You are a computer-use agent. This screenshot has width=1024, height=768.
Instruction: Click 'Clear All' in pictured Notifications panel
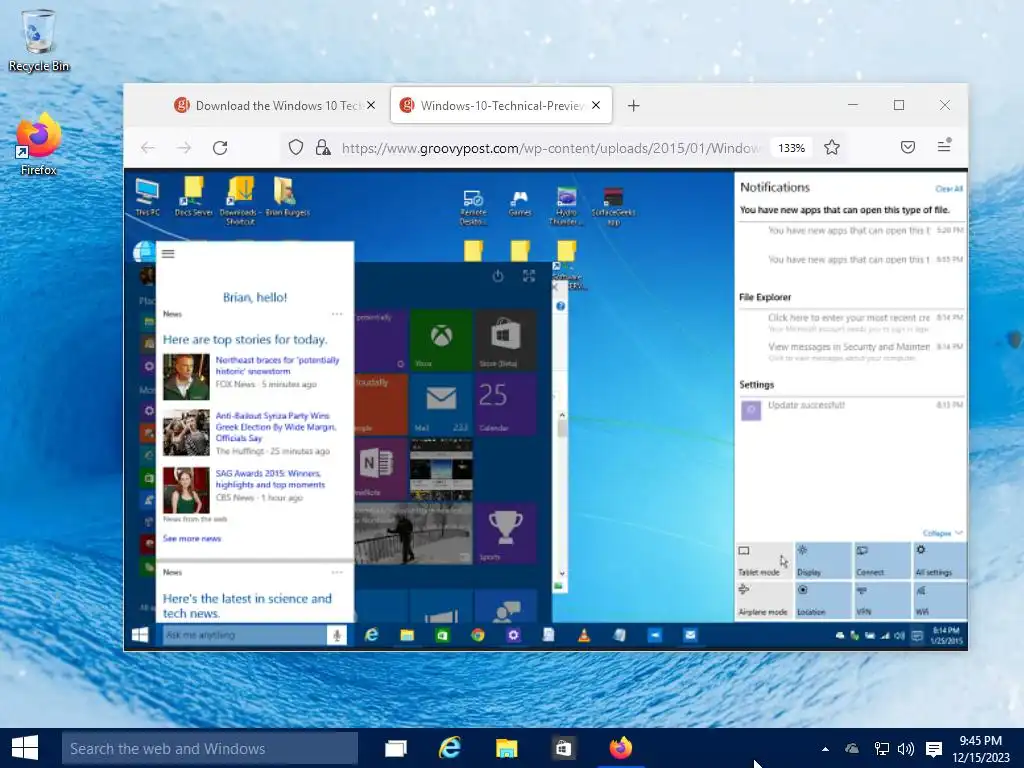click(948, 189)
